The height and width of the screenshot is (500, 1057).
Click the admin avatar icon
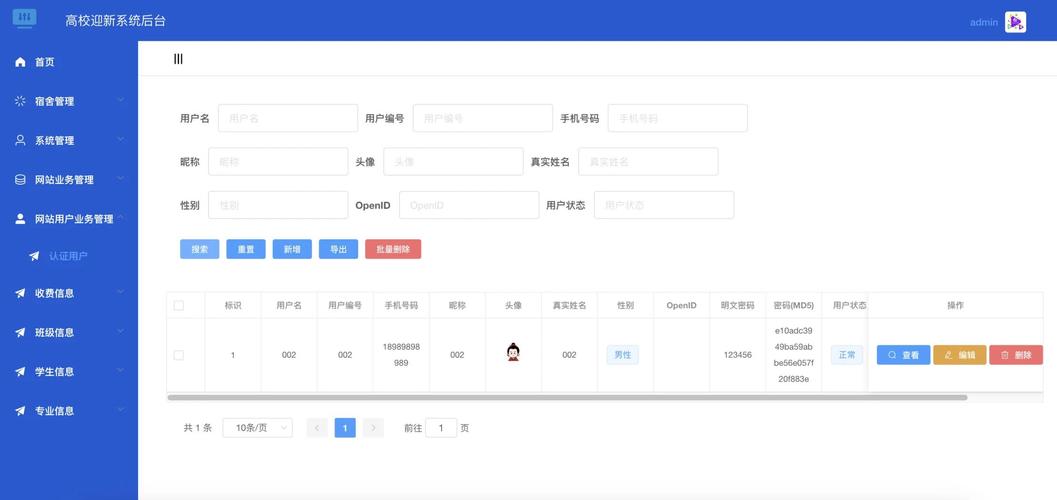pos(1015,22)
